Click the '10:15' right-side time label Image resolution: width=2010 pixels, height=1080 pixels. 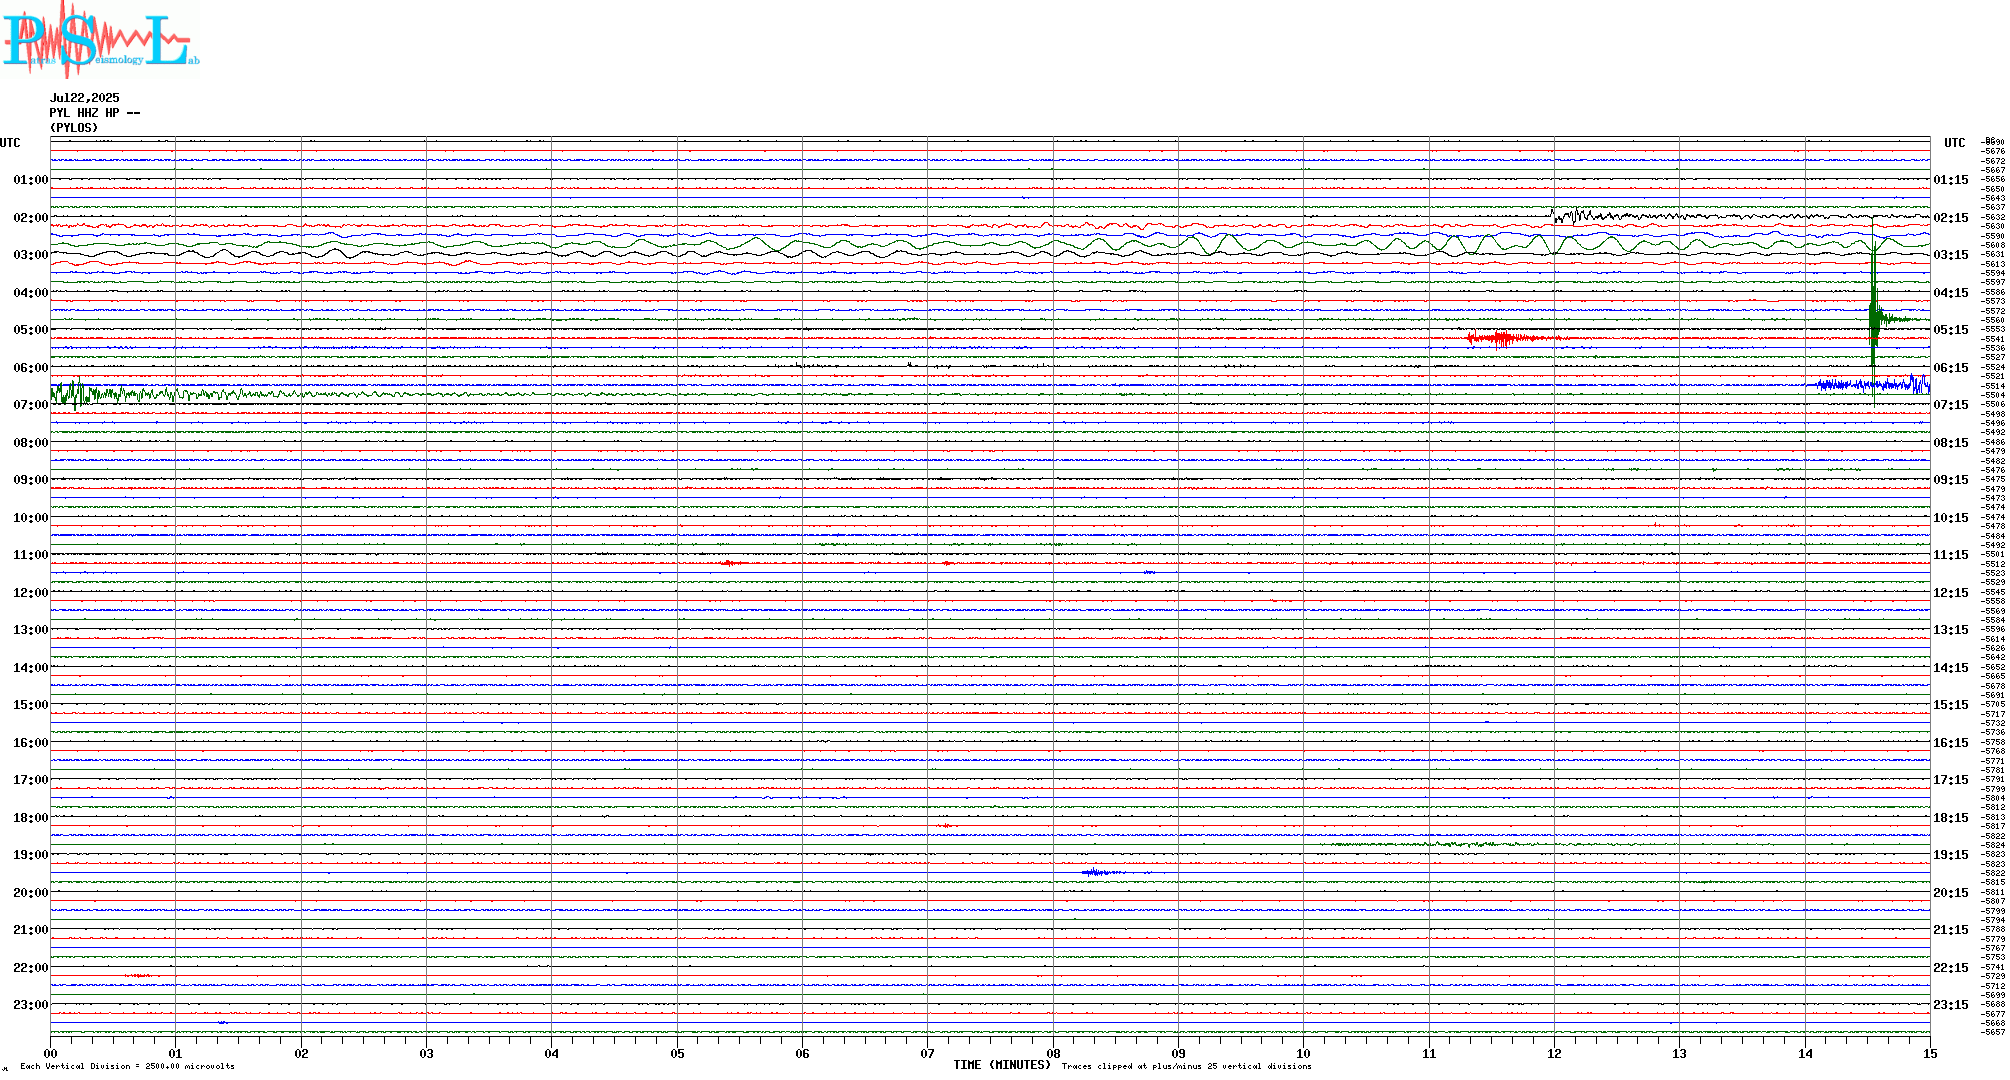[1951, 518]
